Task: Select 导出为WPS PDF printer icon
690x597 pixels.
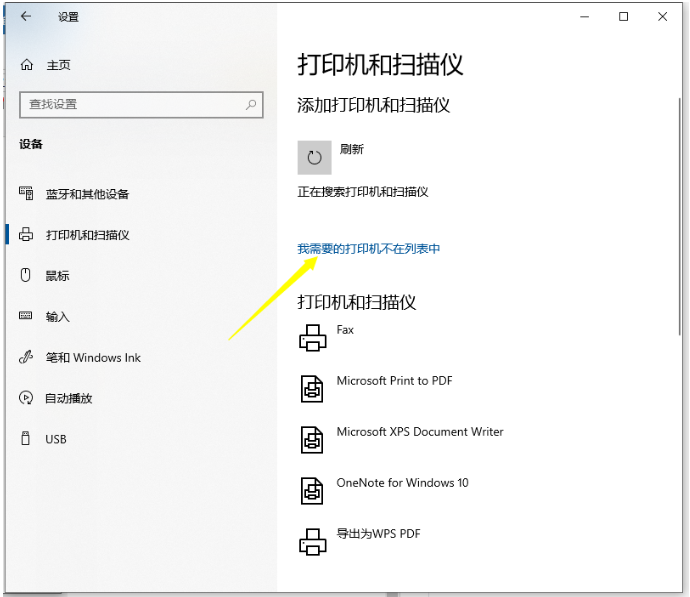Action: [x=313, y=541]
